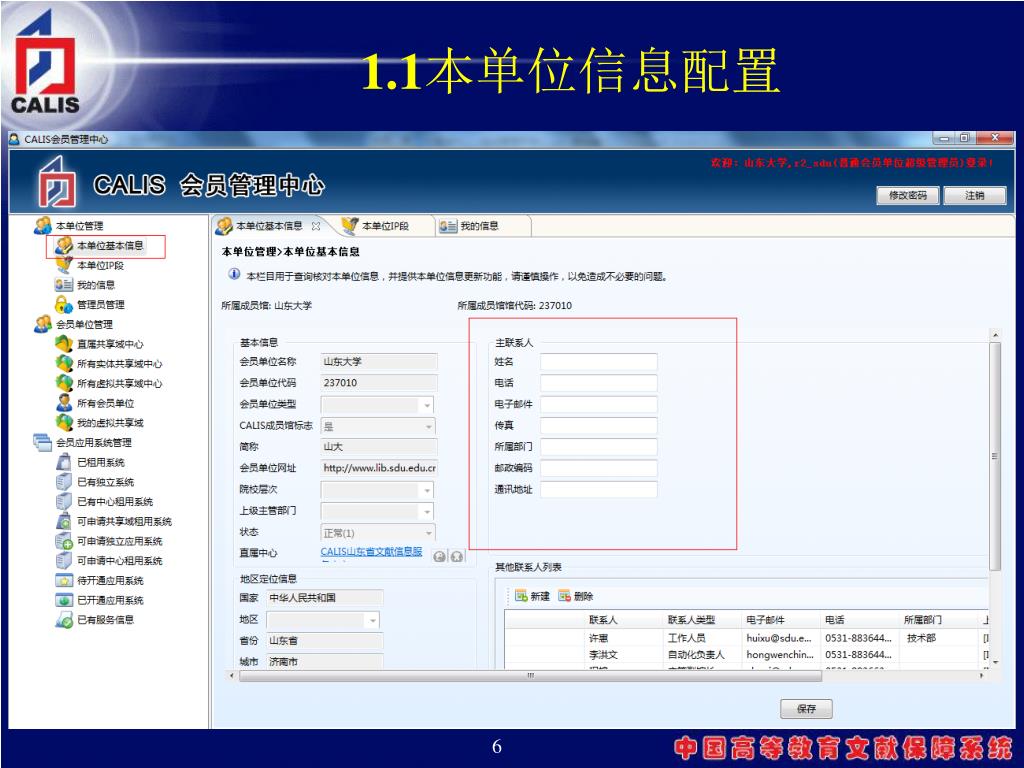The height and width of the screenshot is (768, 1024).
Task: Click the 注销 logout button
Action: (x=974, y=195)
